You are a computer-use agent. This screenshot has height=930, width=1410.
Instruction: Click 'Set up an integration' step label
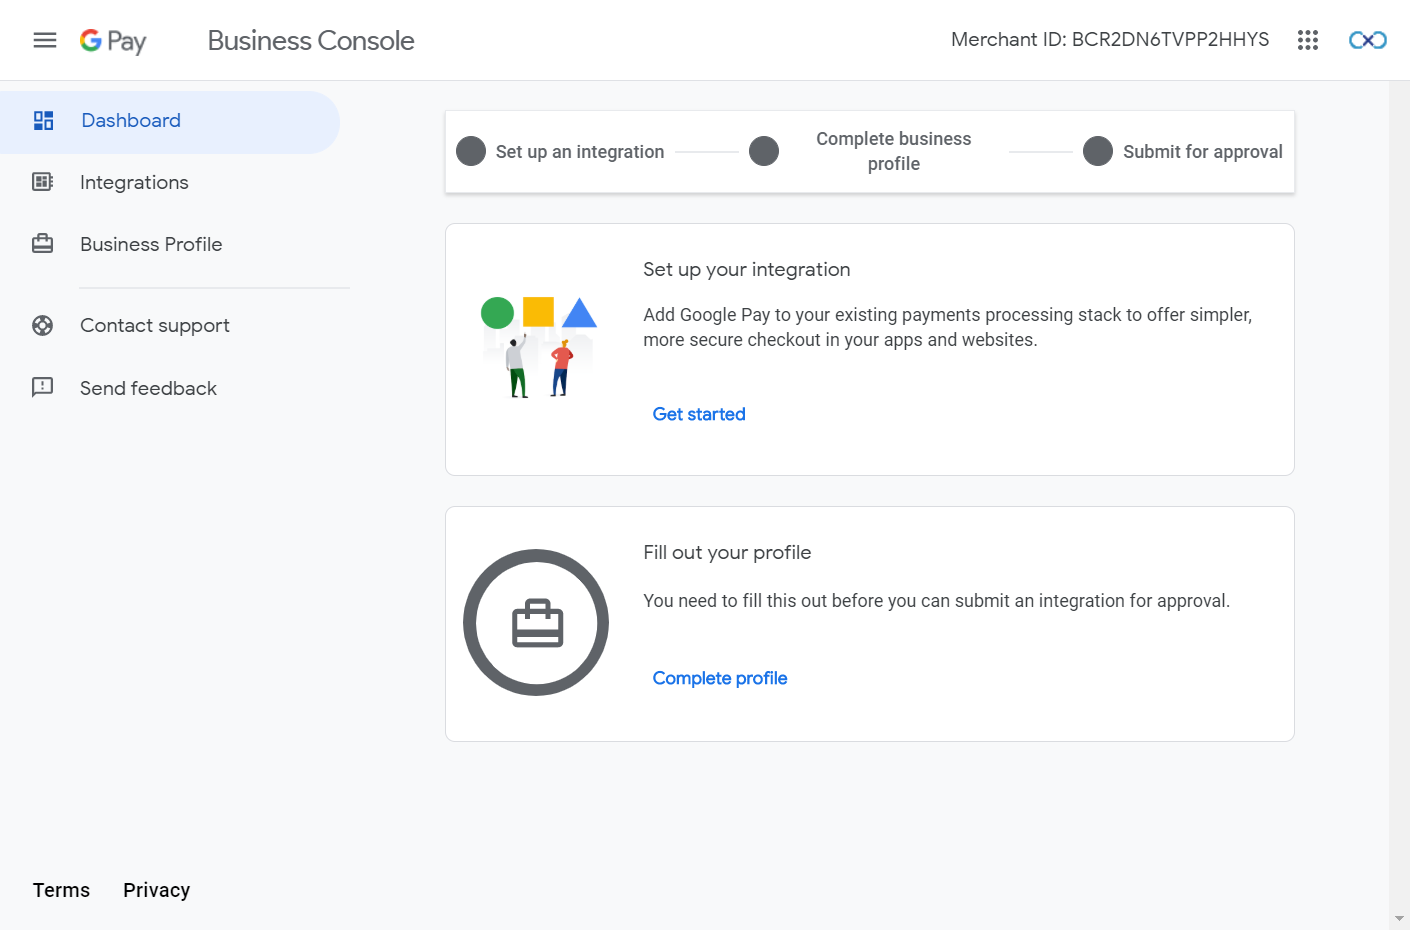point(580,152)
